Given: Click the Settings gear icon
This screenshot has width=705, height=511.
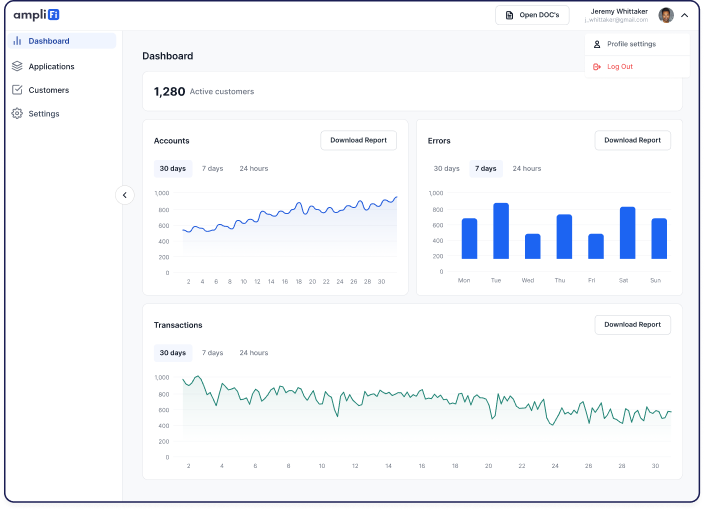Looking at the screenshot, I should pos(18,114).
